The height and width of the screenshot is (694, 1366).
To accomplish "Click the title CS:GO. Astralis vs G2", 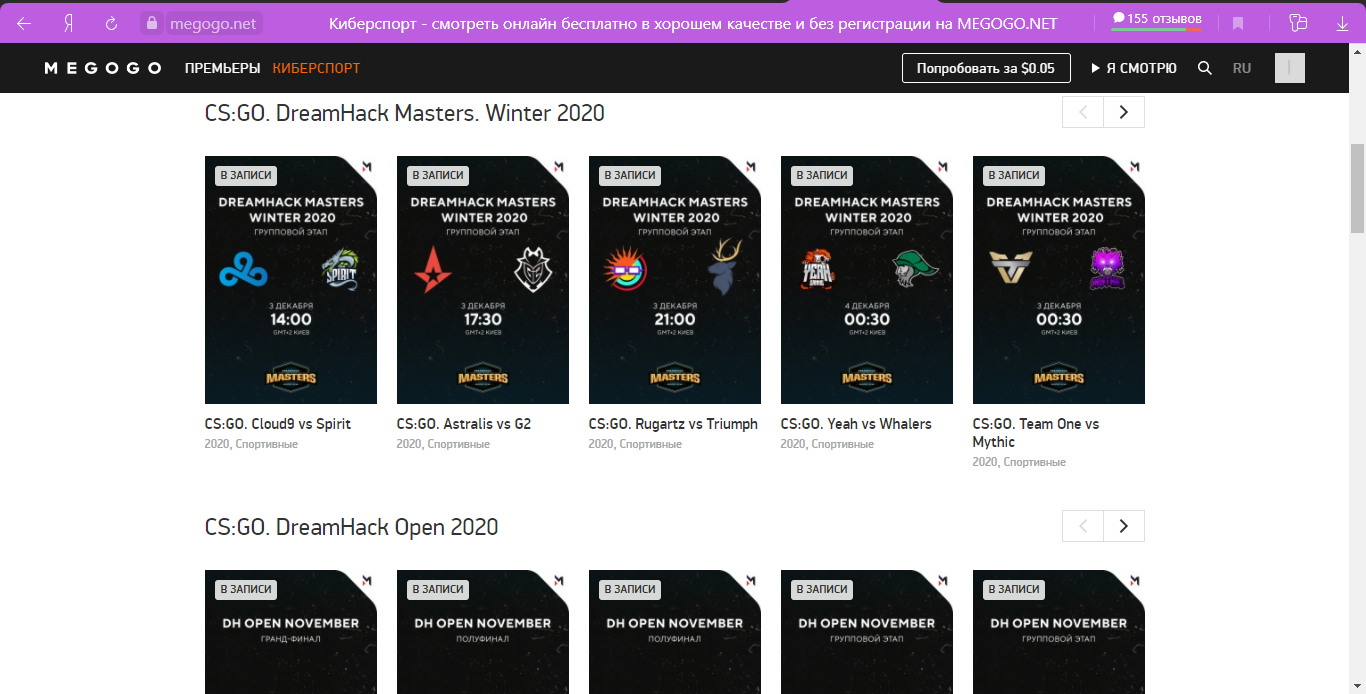I will point(464,424).
